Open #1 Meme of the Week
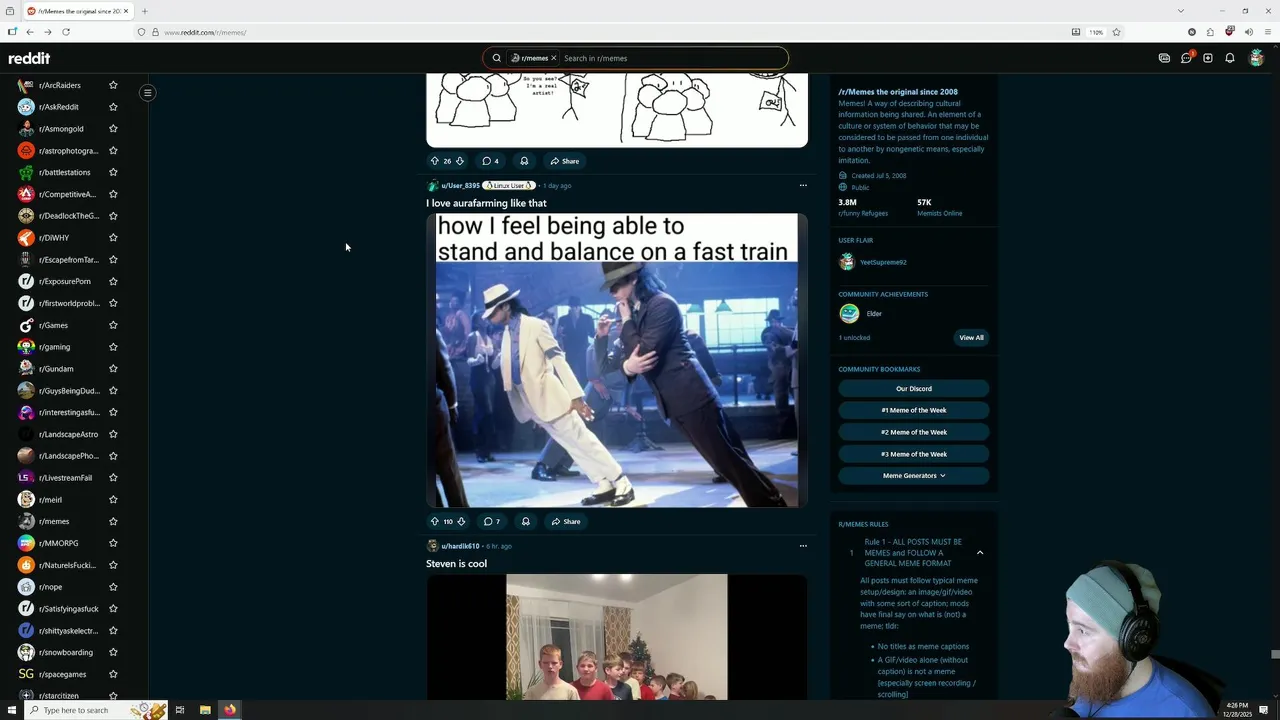 tap(914, 410)
